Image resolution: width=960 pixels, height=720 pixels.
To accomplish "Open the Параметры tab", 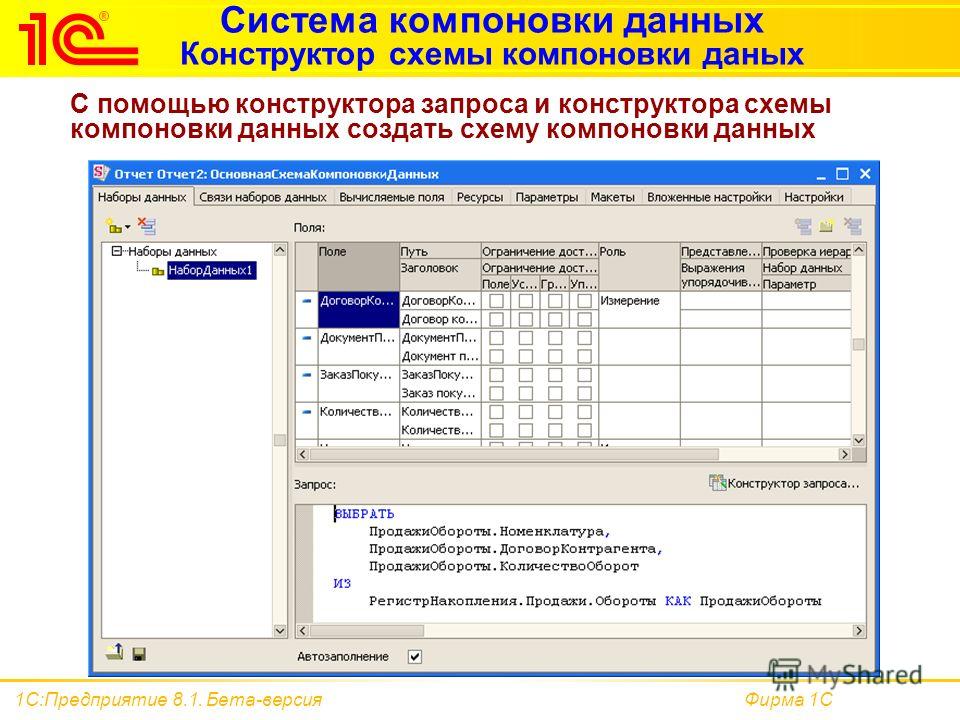I will pos(547,197).
